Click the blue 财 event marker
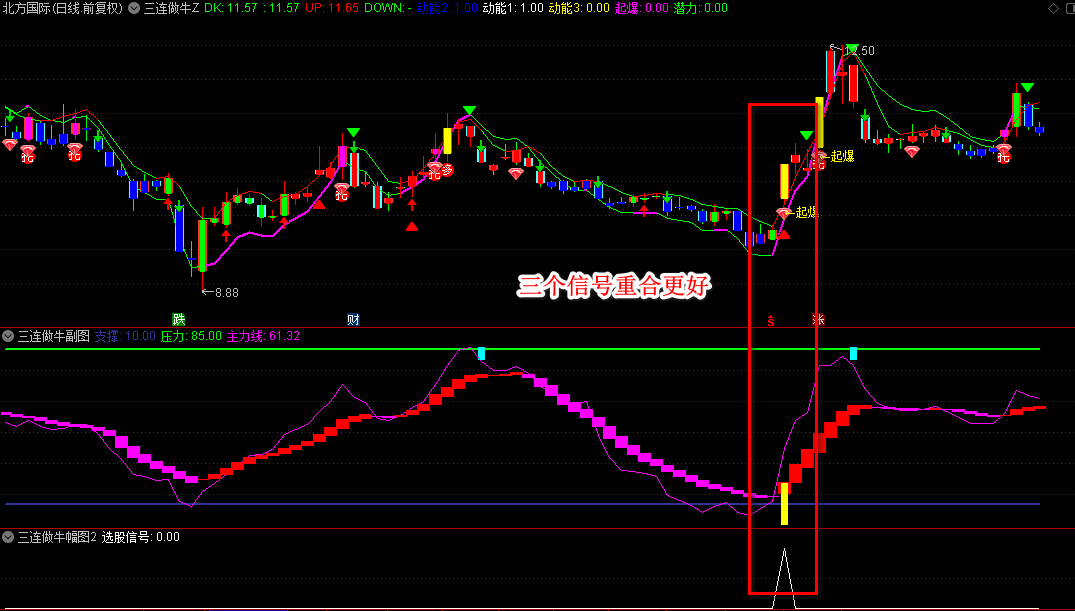This screenshot has width=1075, height=611. [x=353, y=319]
